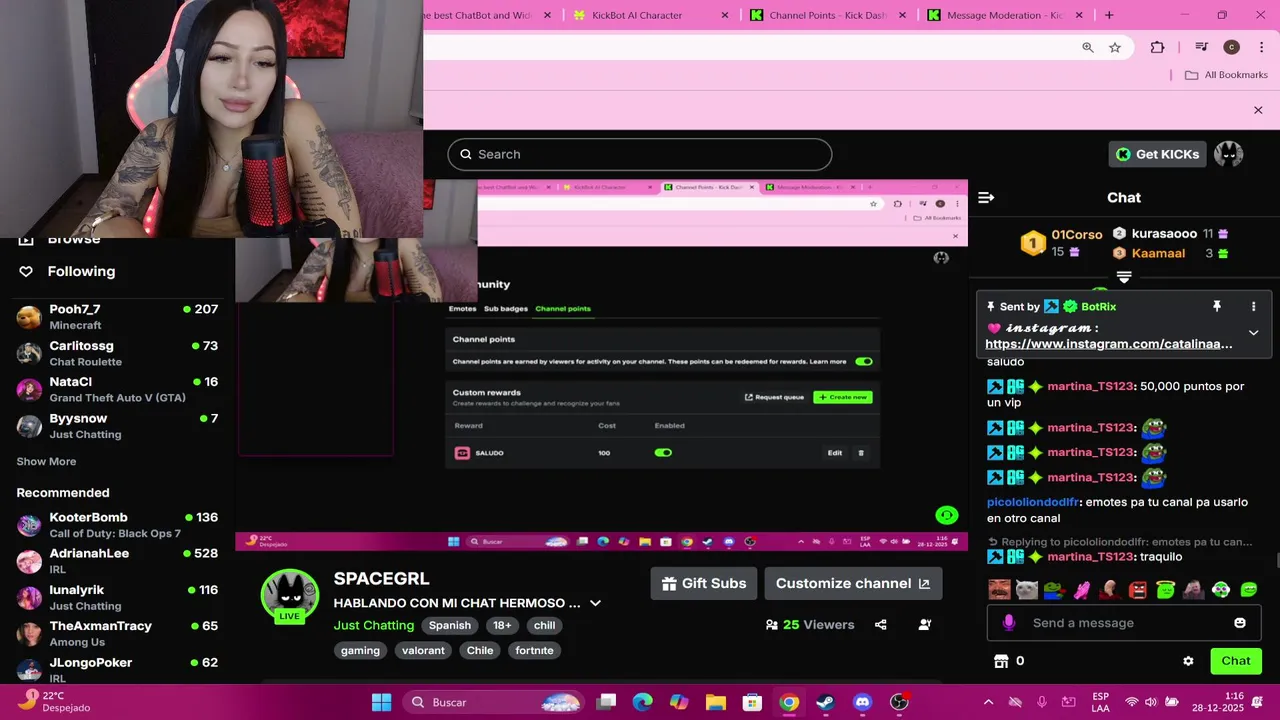Open KooterBomb recommended channel
The height and width of the screenshot is (720, 1280).
pyautogui.click(x=117, y=525)
